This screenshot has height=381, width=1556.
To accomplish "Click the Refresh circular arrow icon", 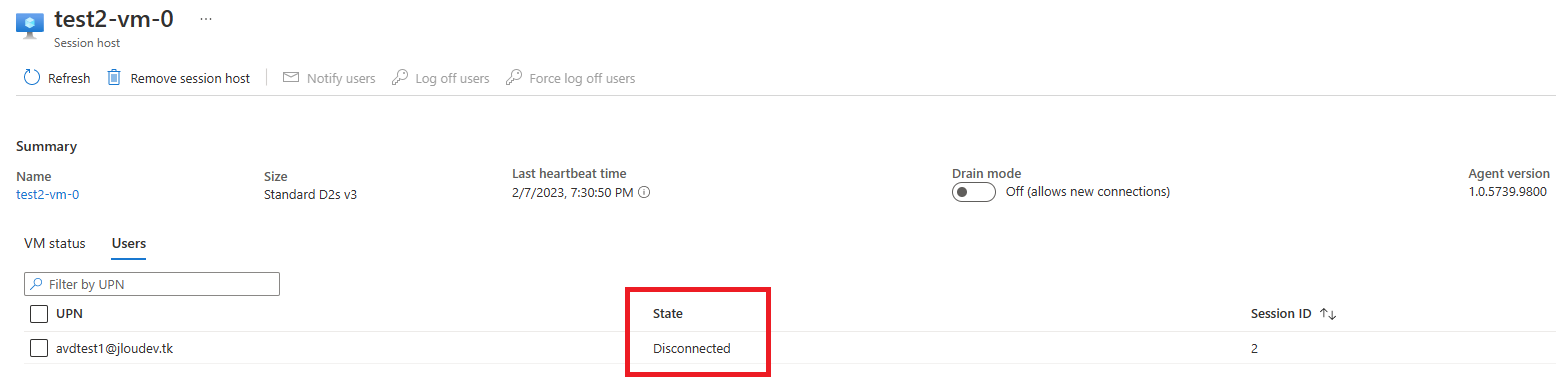I will [x=32, y=78].
